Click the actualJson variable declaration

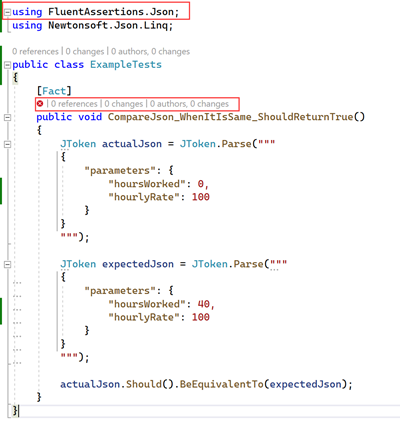pos(132,144)
